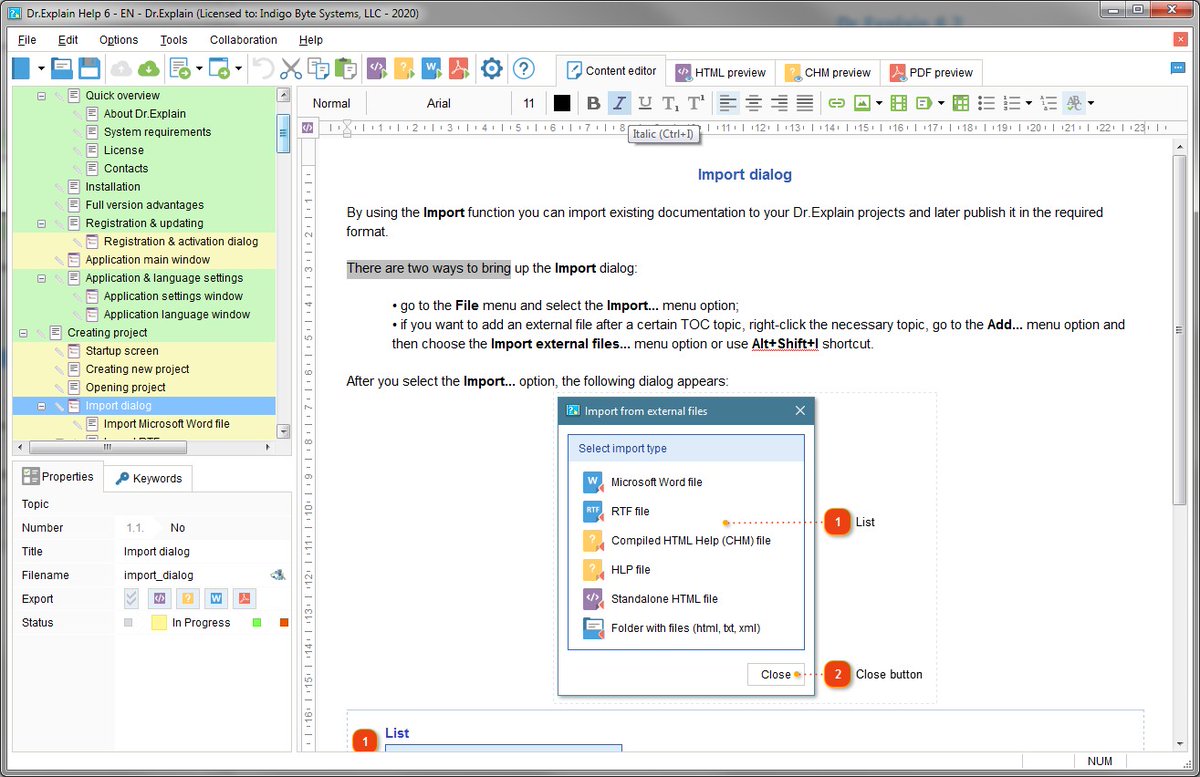Switch to the Keywords panel
Viewport: 1200px width, 777px height.
click(x=147, y=478)
